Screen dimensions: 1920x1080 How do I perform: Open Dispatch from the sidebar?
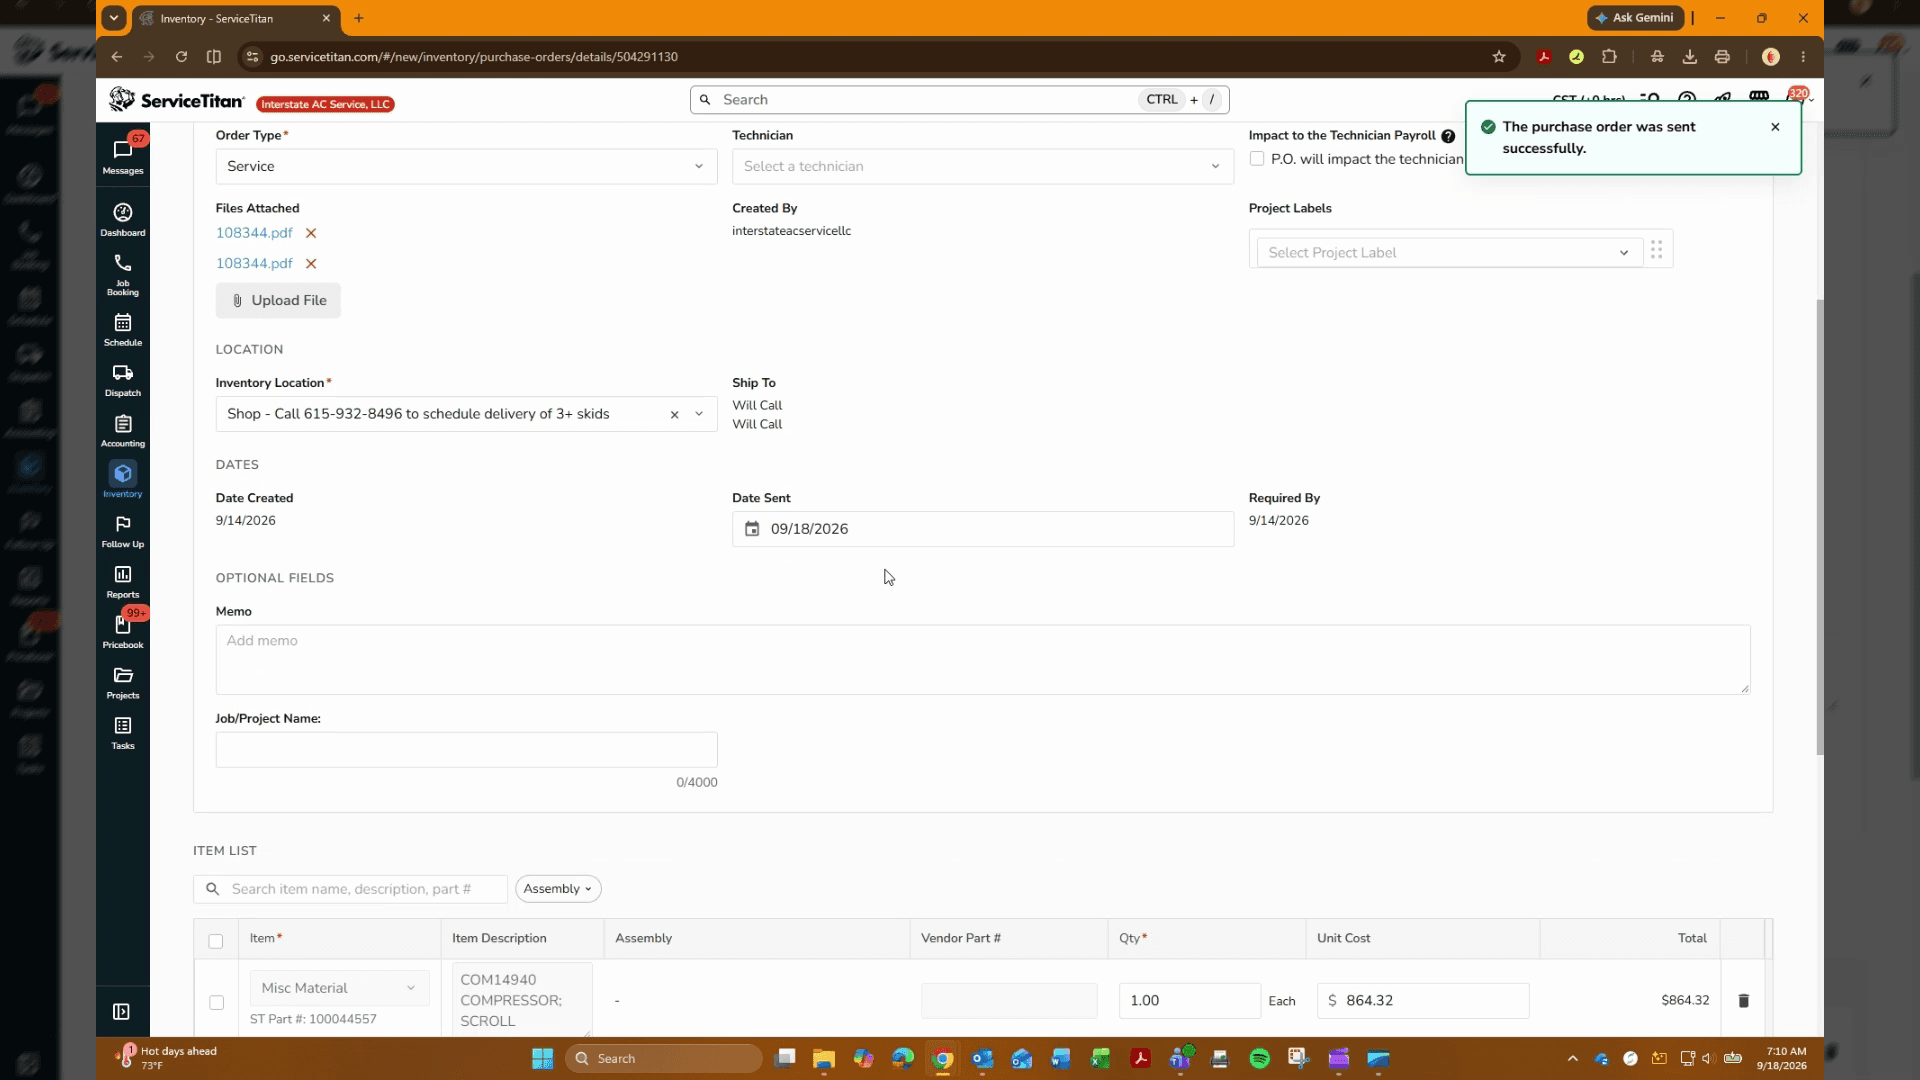tap(123, 380)
